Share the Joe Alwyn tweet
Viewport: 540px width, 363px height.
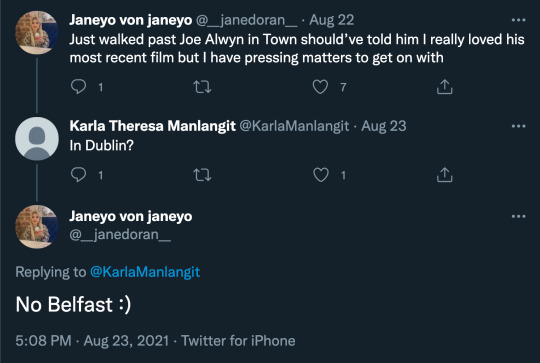click(x=445, y=87)
